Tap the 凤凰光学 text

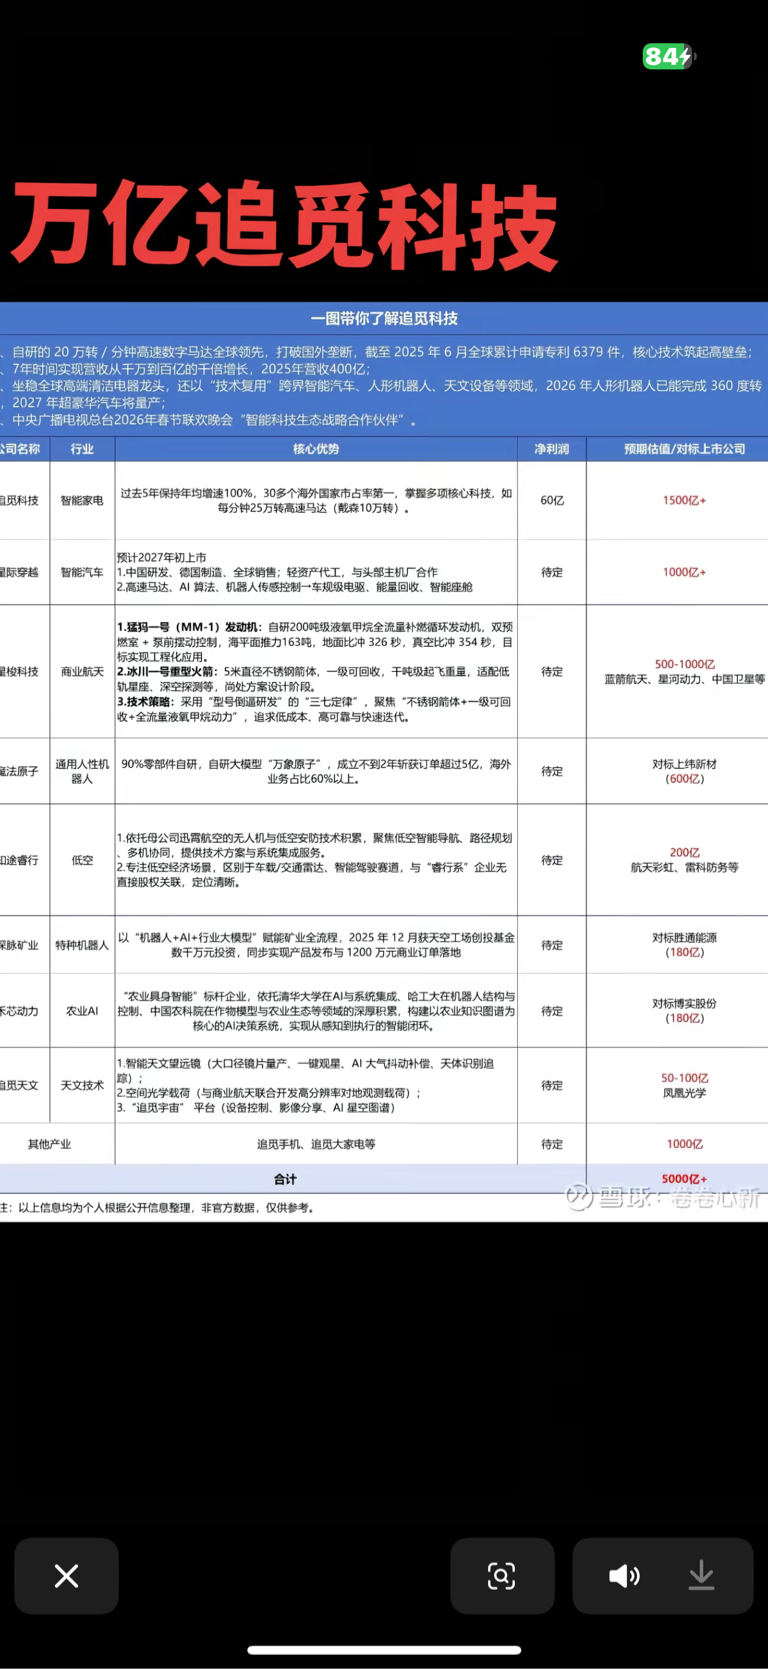pos(685,1093)
